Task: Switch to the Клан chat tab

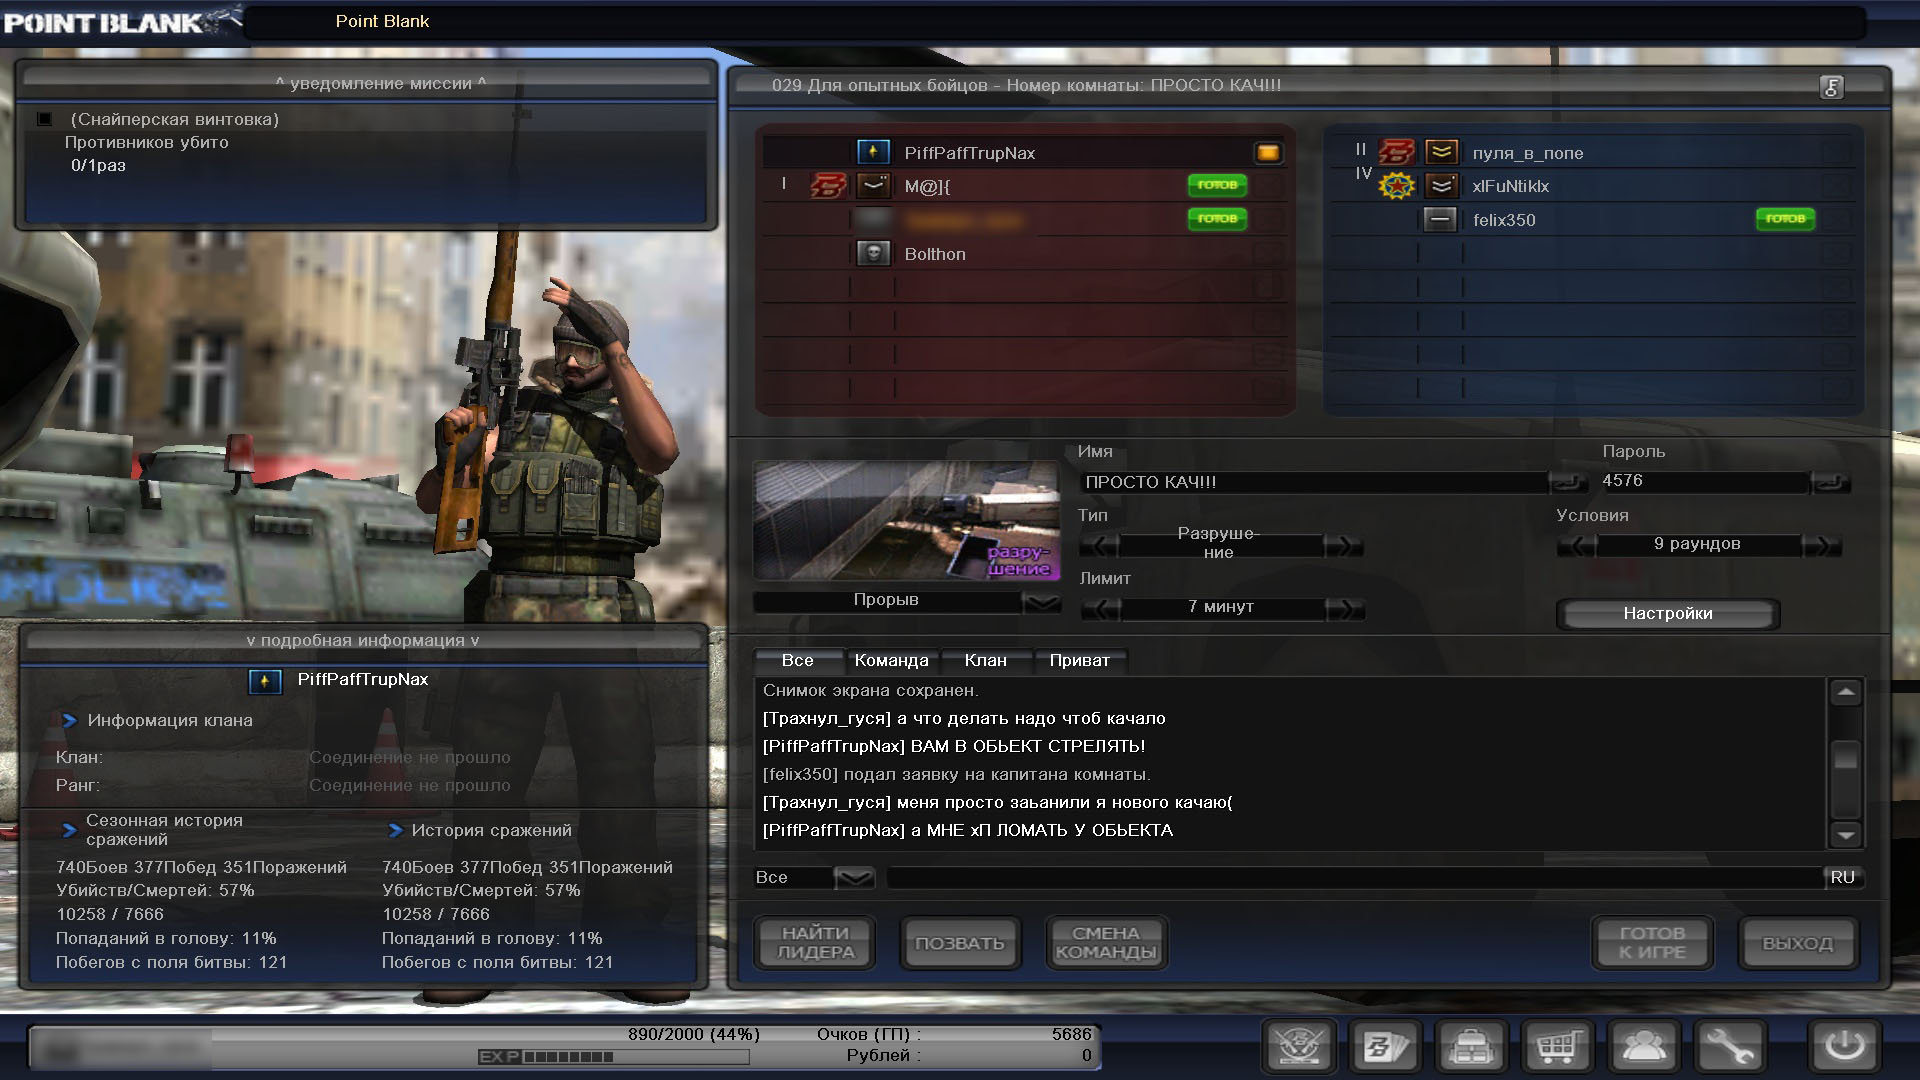Action: point(985,661)
